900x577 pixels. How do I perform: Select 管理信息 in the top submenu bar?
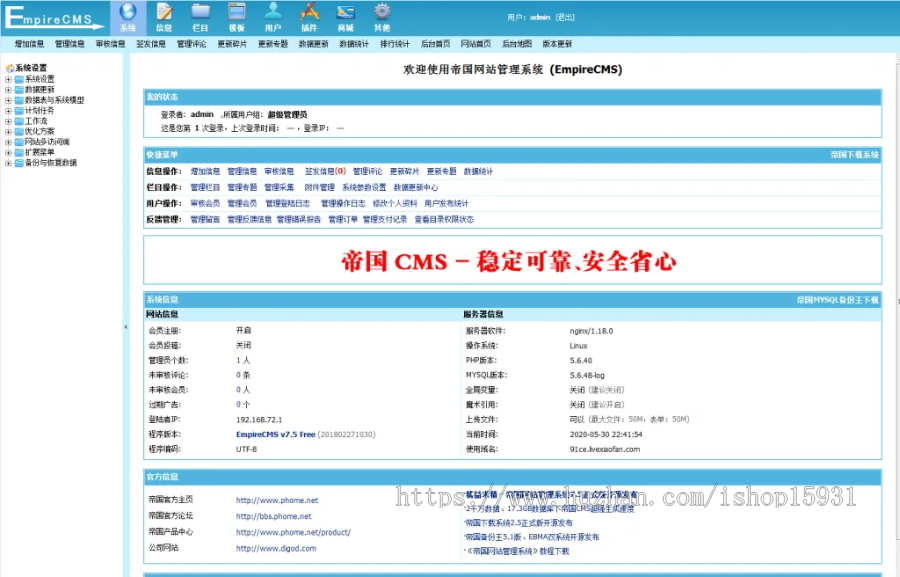pos(69,44)
